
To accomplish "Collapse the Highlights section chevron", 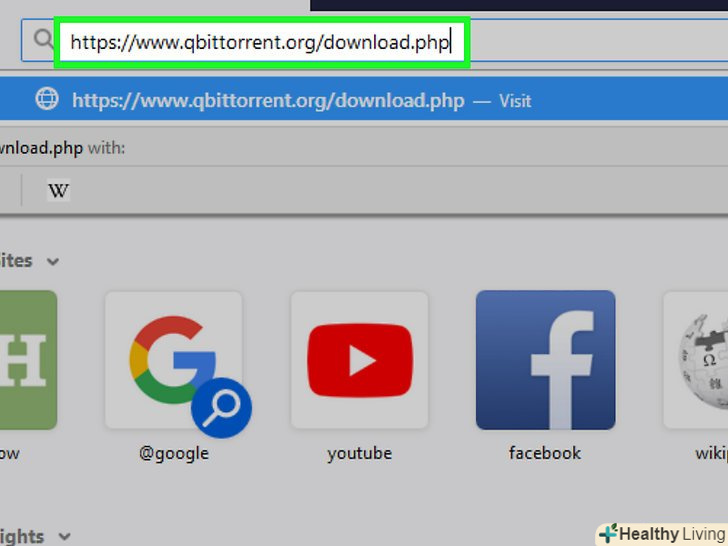I will (x=65, y=537).
